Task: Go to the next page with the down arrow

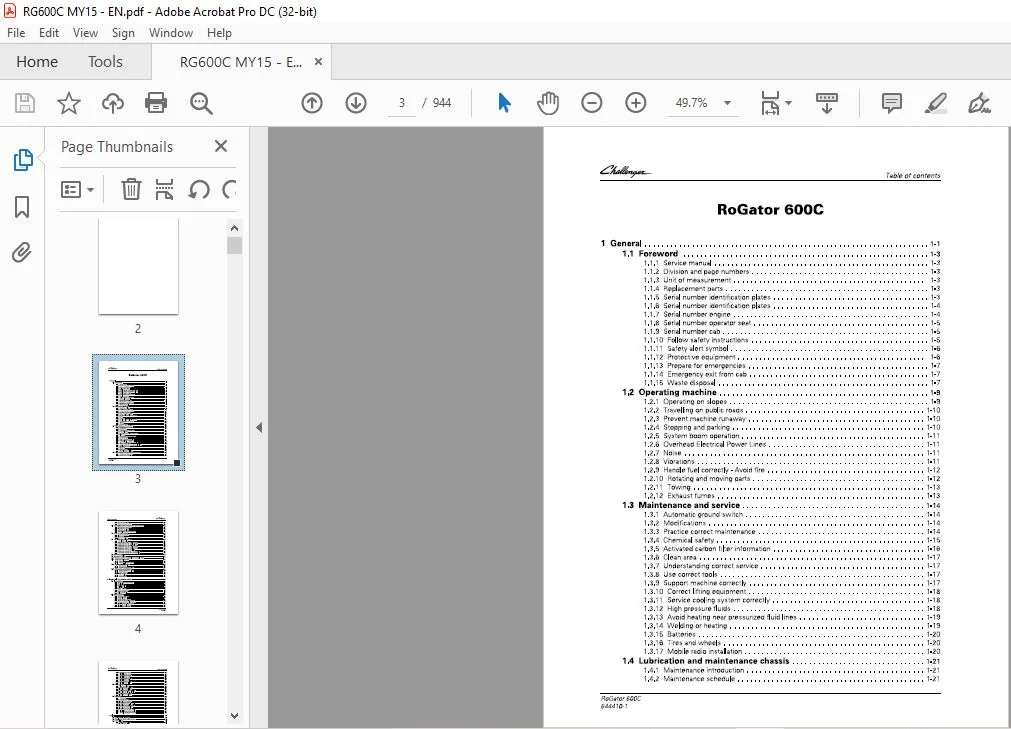Action: tap(356, 103)
